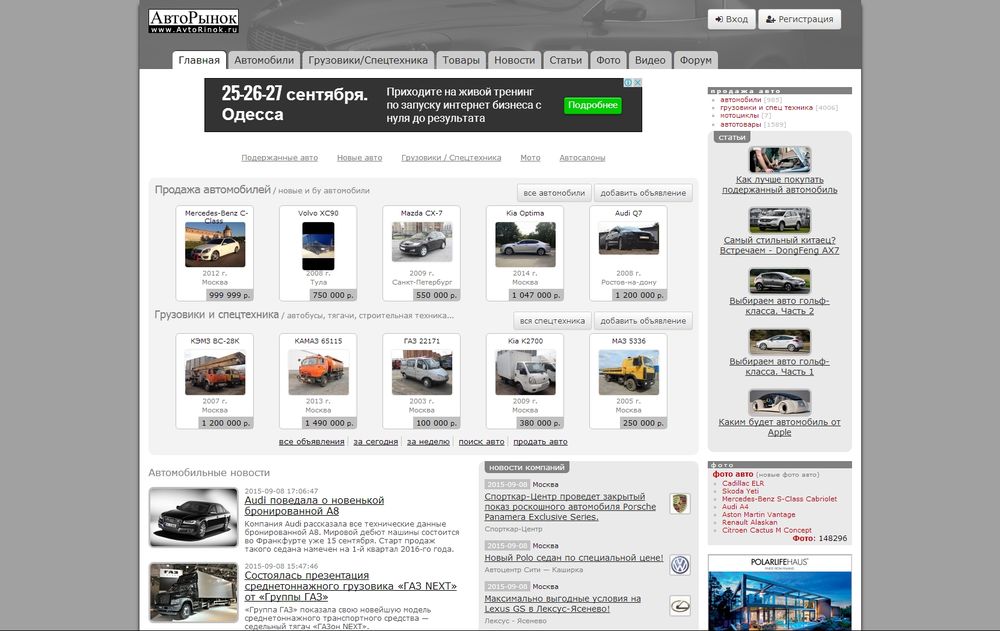Go to the Статьи tab
Image resolution: width=1000 pixels, height=631 pixels.
pyautogui.click(x=566, y=60)
